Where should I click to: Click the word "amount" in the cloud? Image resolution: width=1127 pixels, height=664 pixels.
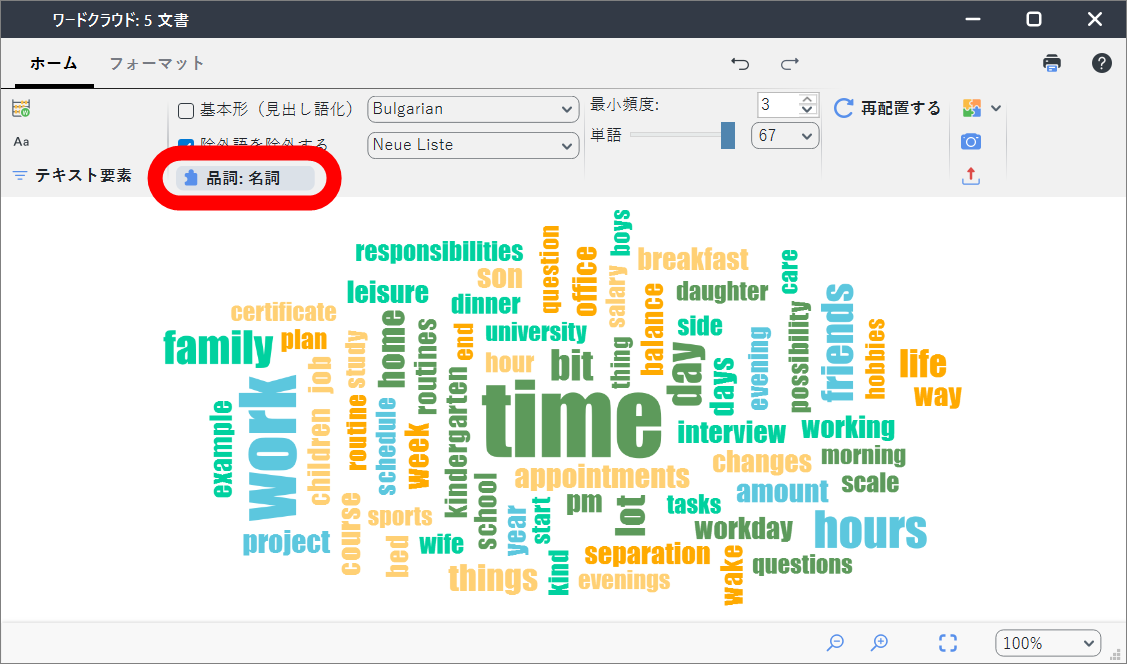[782, 492]
